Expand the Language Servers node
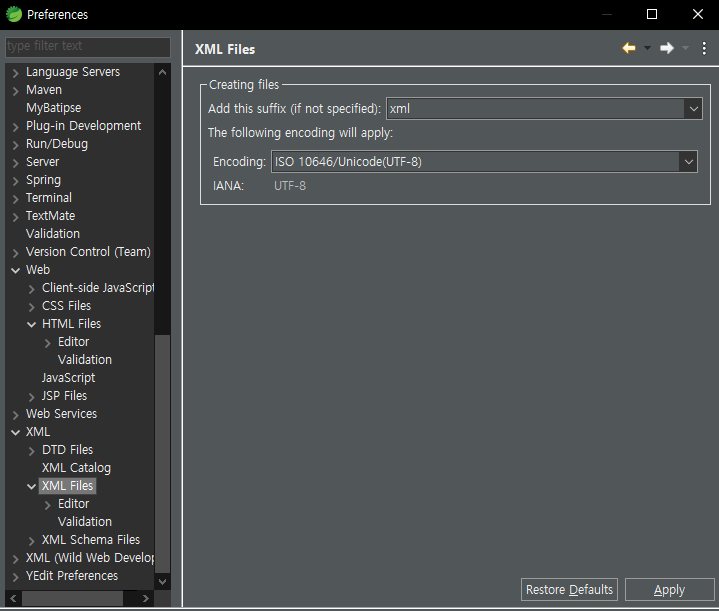Viewport: 719px width, 611px height. pos(16,73)
